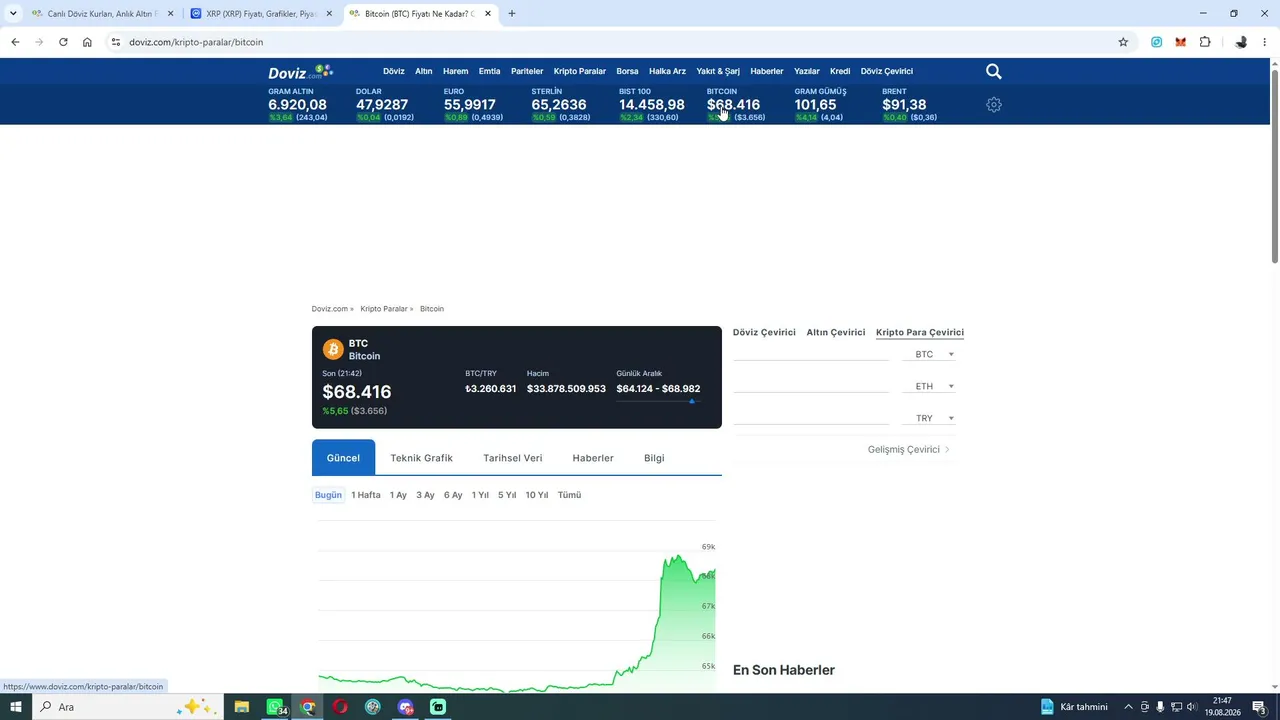Screen dimensions: 1280x720
Task: Select 3 Ay chart range
Action: 425,495
